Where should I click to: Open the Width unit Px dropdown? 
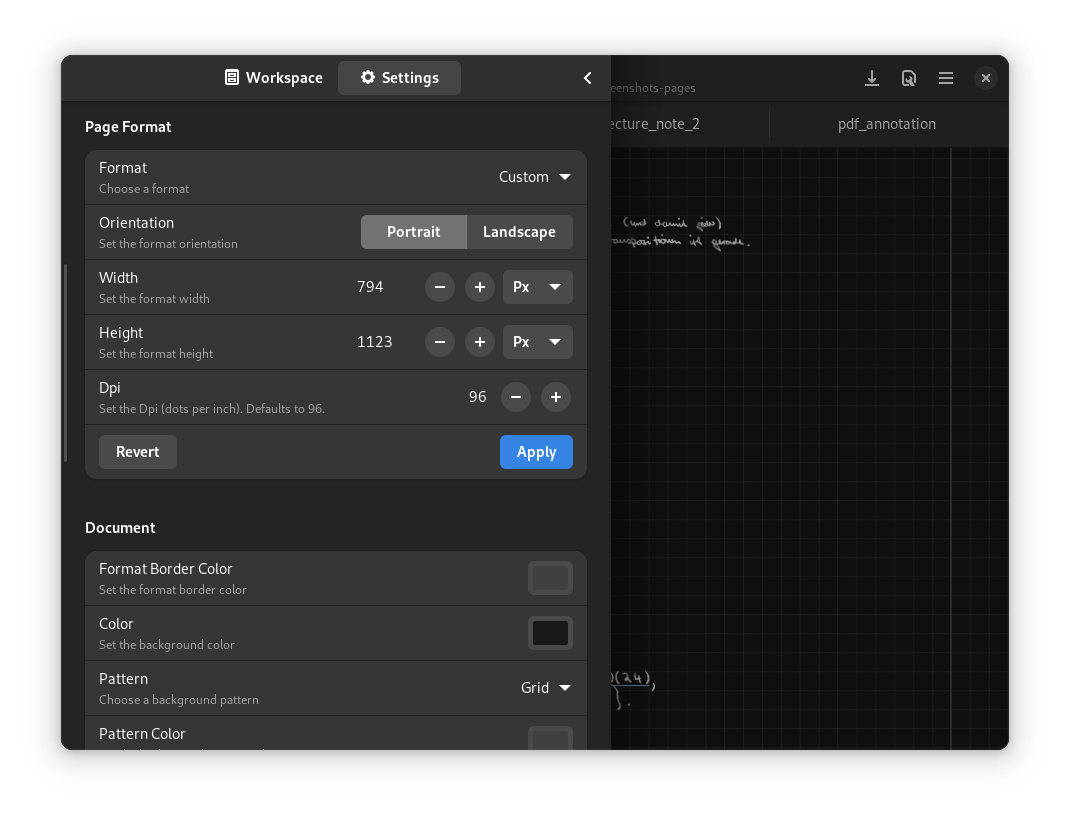[538, 287]
